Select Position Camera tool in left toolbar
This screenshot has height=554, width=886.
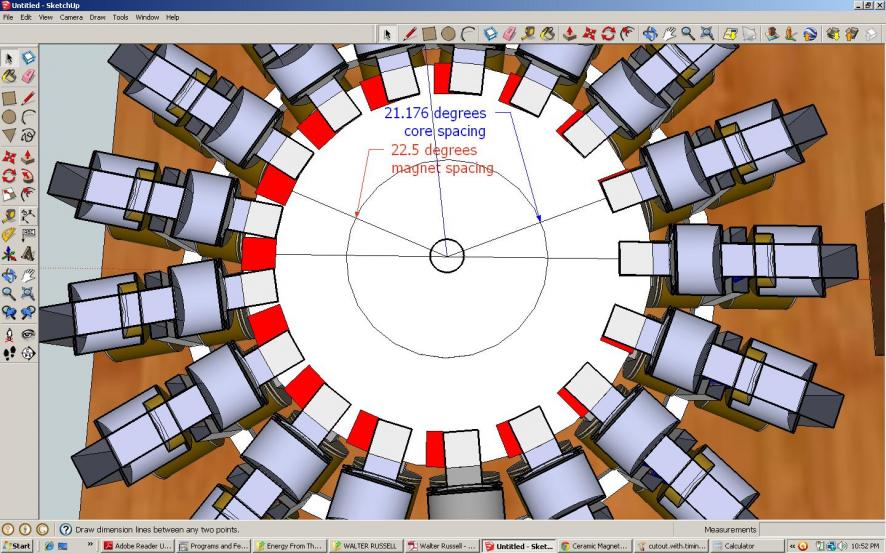[9, 334]
